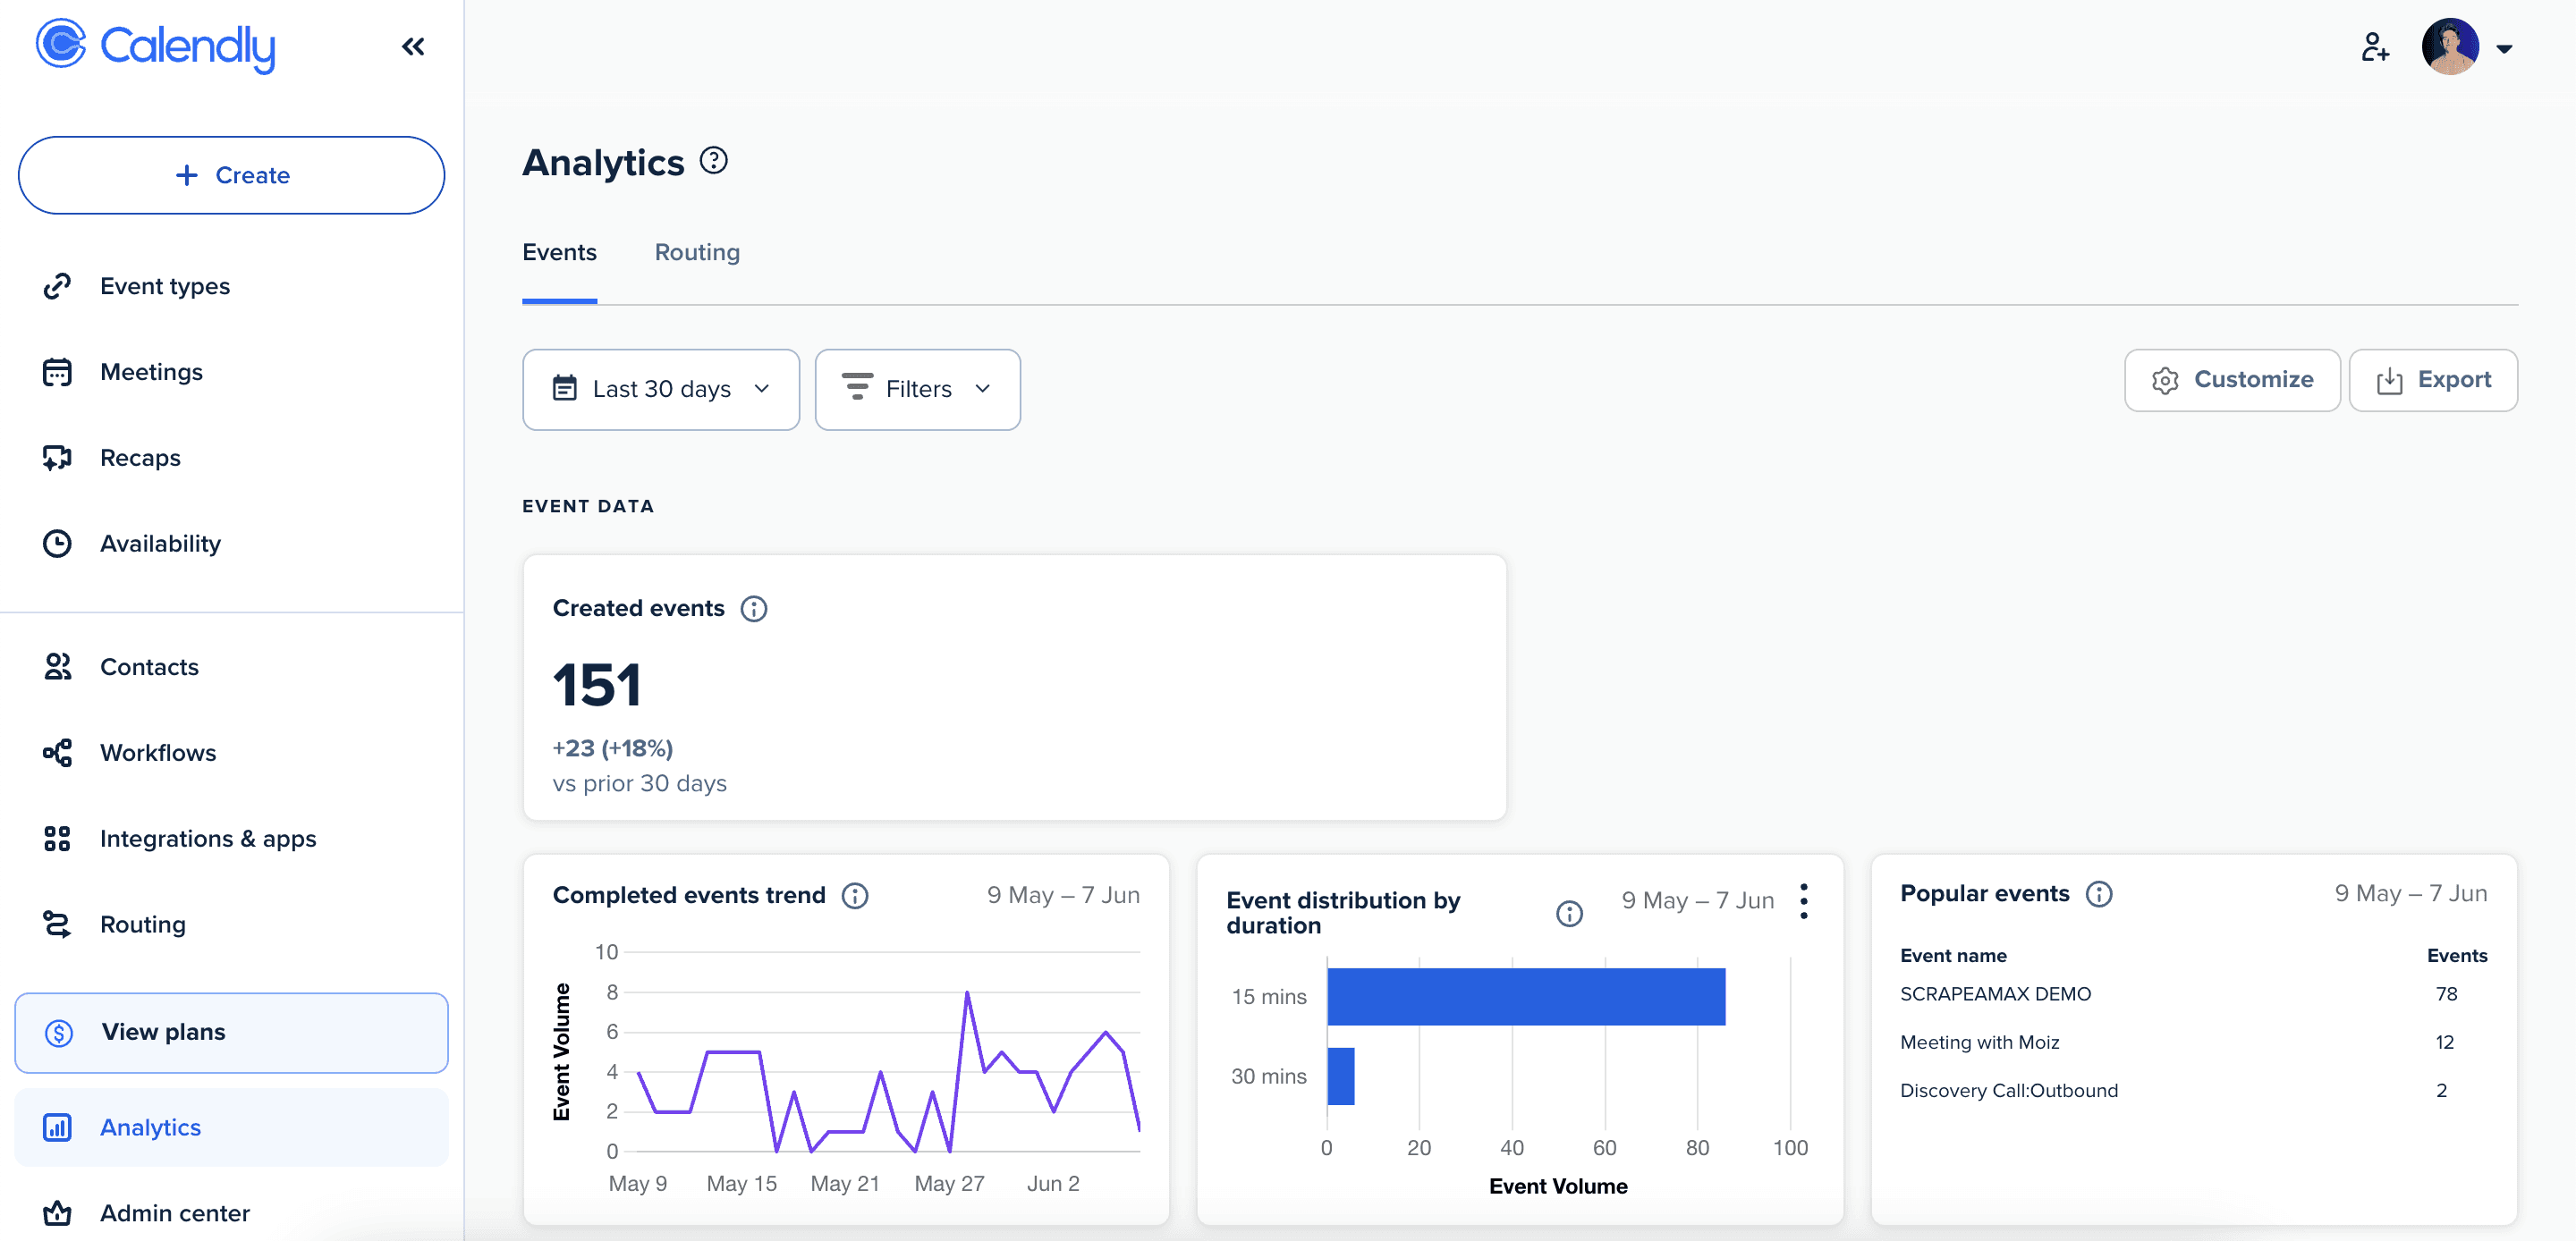Click SCRAPEAMAX DEMO in Popular events
2576x1241 pixels.
pos(1995,994)
